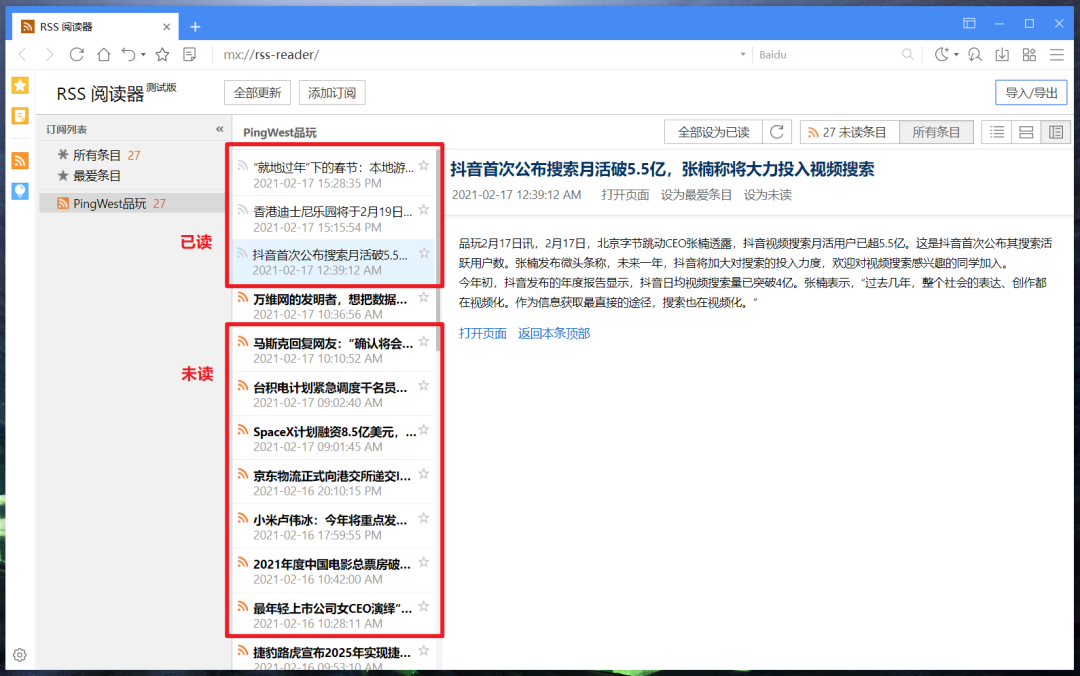Go back using the browser back arrow
This screenshot has height=676, width=1080.
point(22,54)
